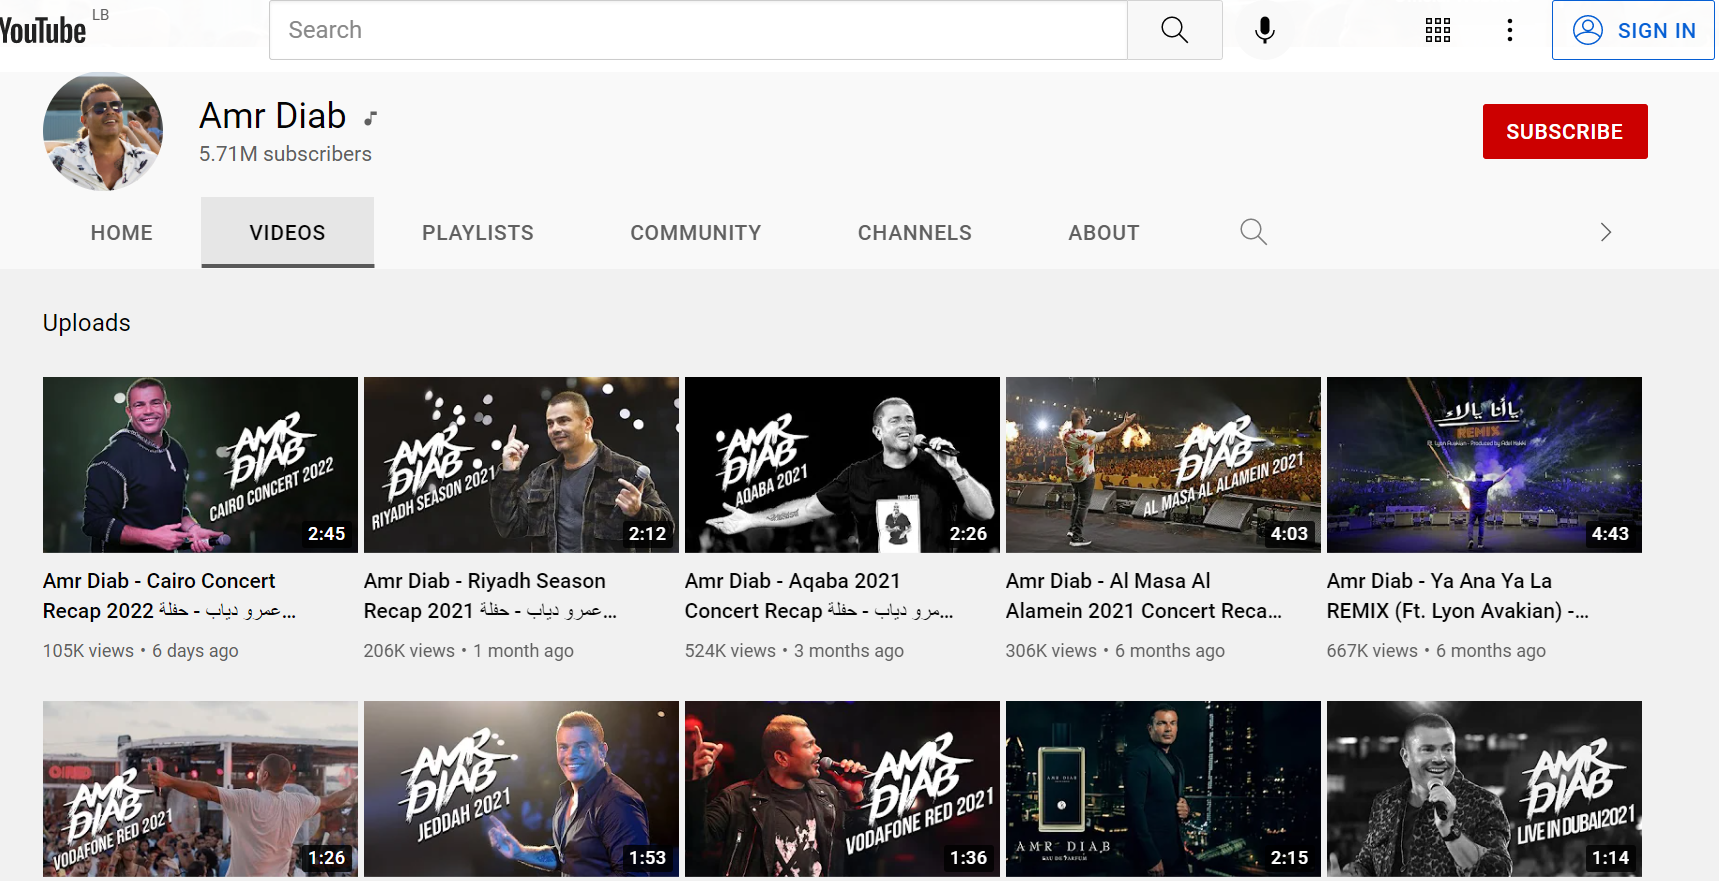Focus the Search input field

[x=697, y=30]
